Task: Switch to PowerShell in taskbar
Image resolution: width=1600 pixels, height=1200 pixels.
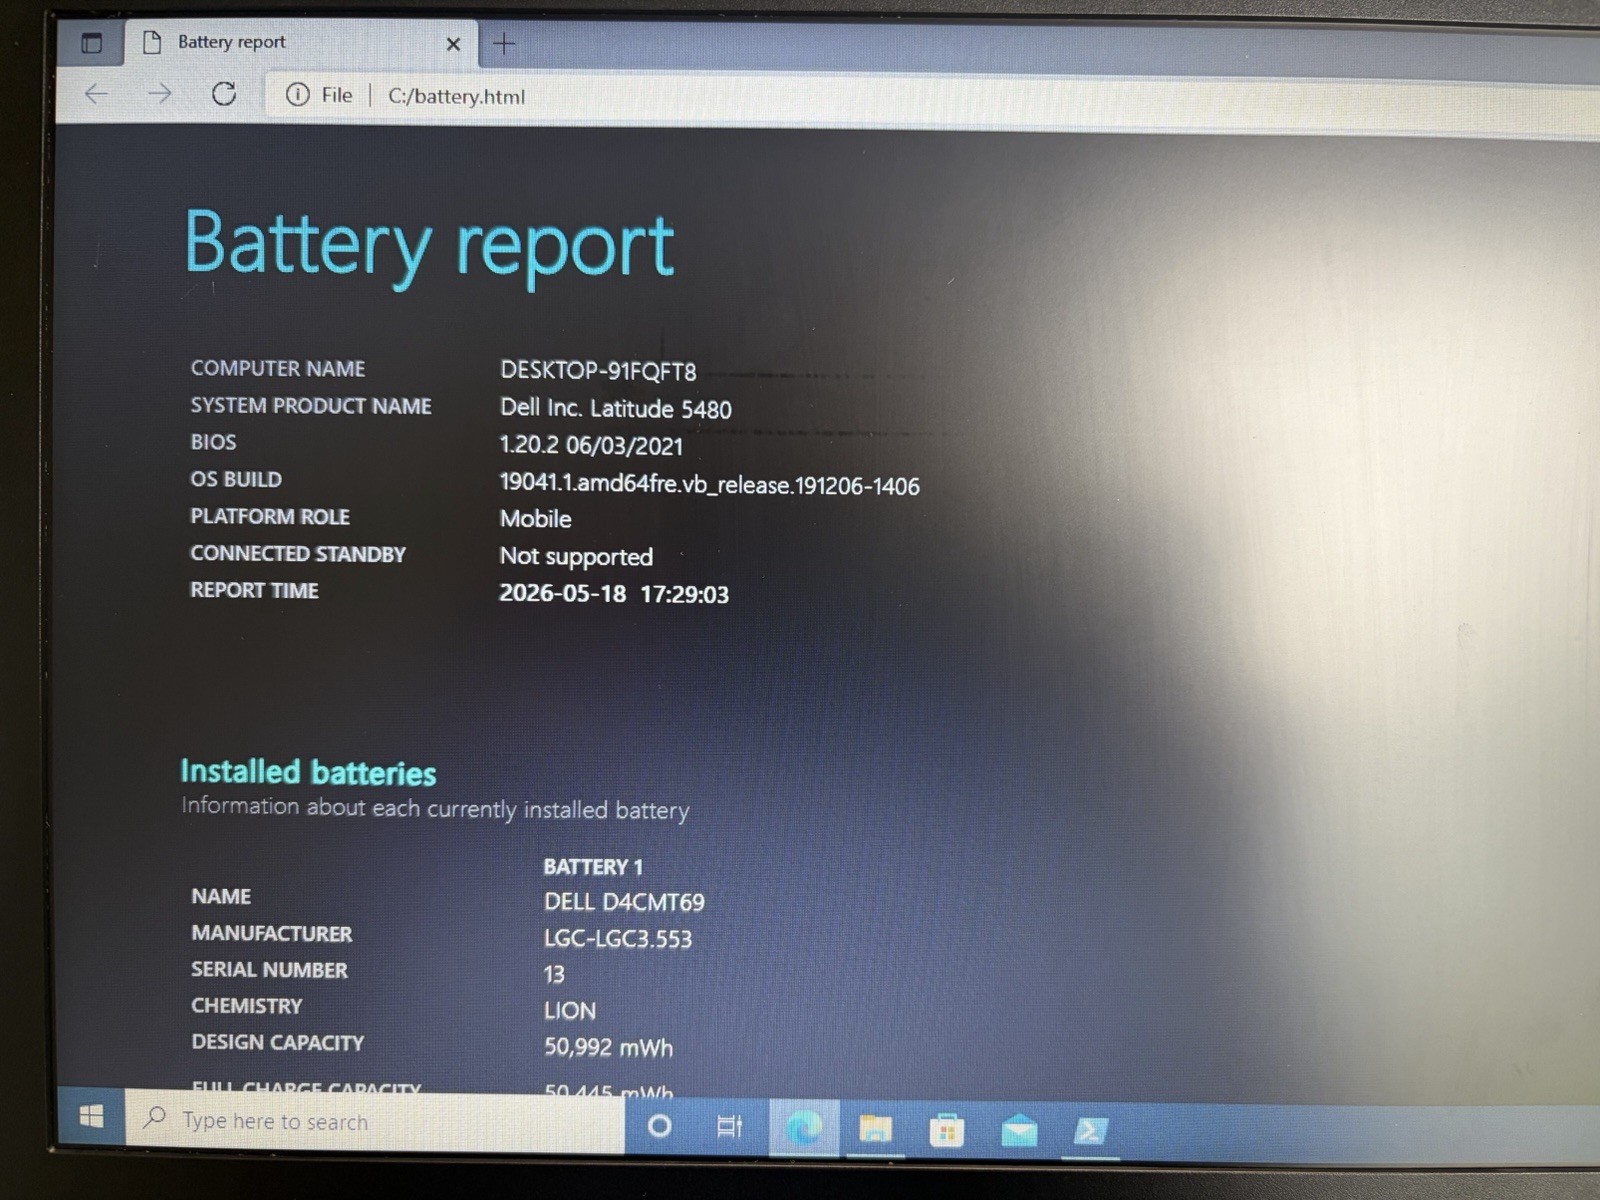Action: 1090,1131
